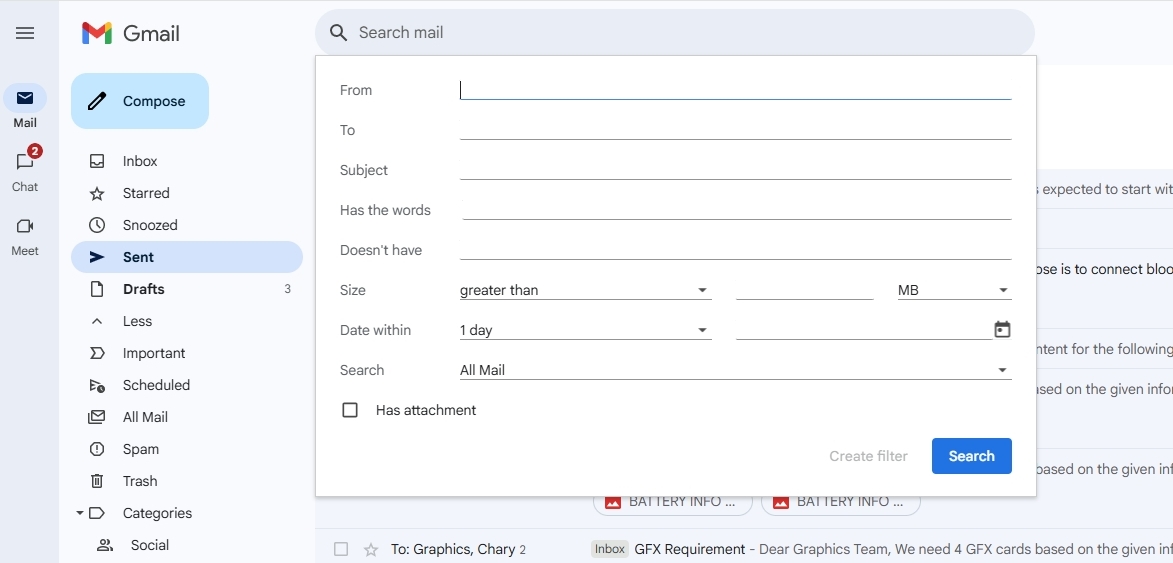This screenshot has height=563, width=1173.
Task: Click the Sent arrow icon
Action: (x=97, y=257)
